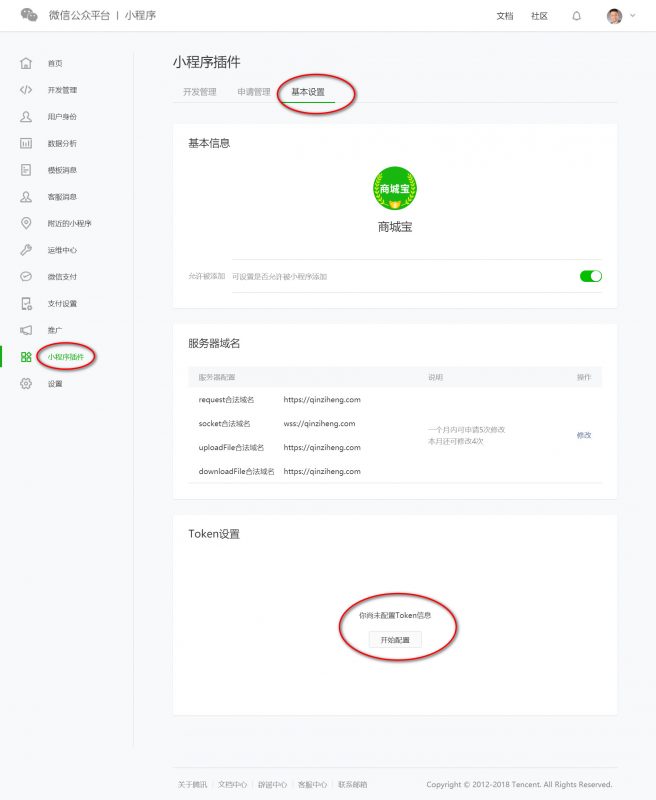Viewport: 656px width, 800px height.
Task: Click the 本月还可修改4次 note
Action: pos(456,441)
